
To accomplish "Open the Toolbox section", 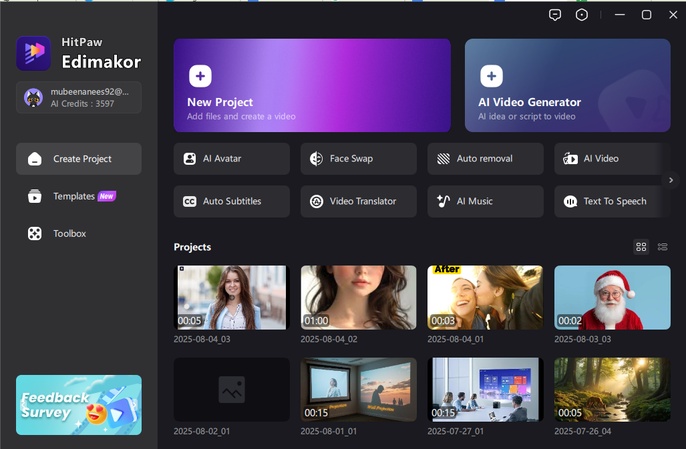I will coord(79,234).
